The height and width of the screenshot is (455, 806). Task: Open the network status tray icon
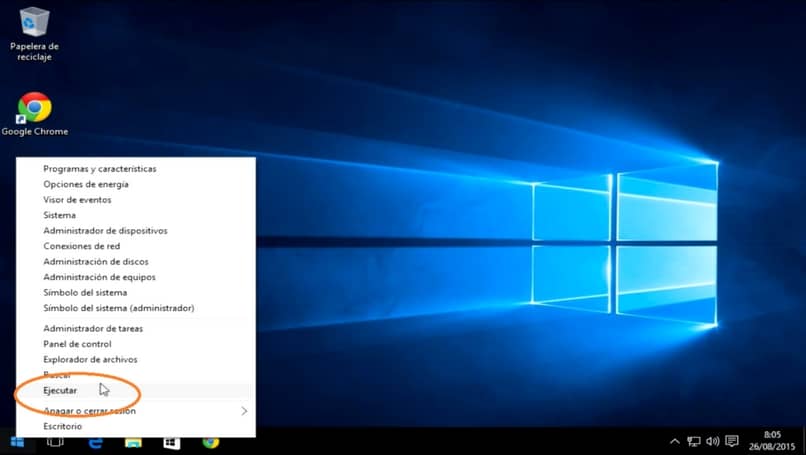[694, 442]
